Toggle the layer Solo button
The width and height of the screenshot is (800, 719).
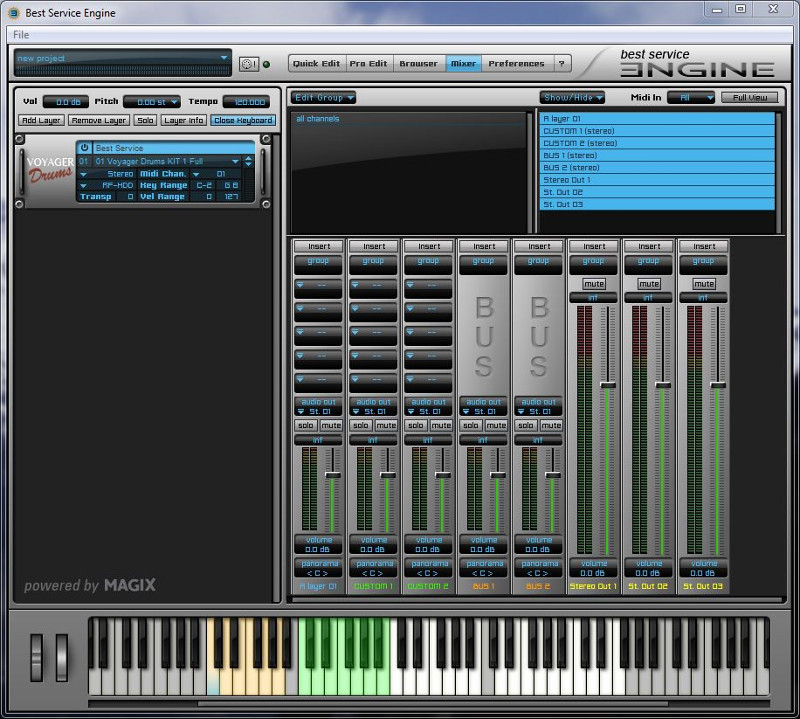(145, 120)
